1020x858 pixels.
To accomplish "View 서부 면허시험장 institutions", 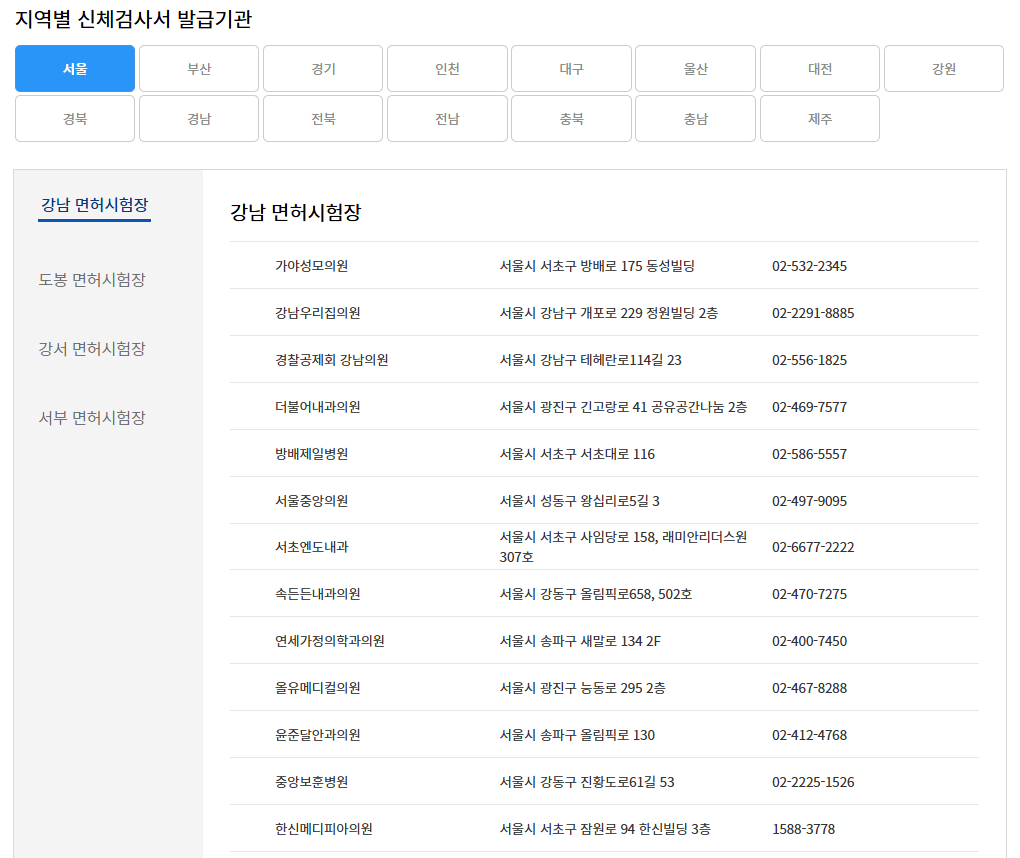I will coord(93,418).
